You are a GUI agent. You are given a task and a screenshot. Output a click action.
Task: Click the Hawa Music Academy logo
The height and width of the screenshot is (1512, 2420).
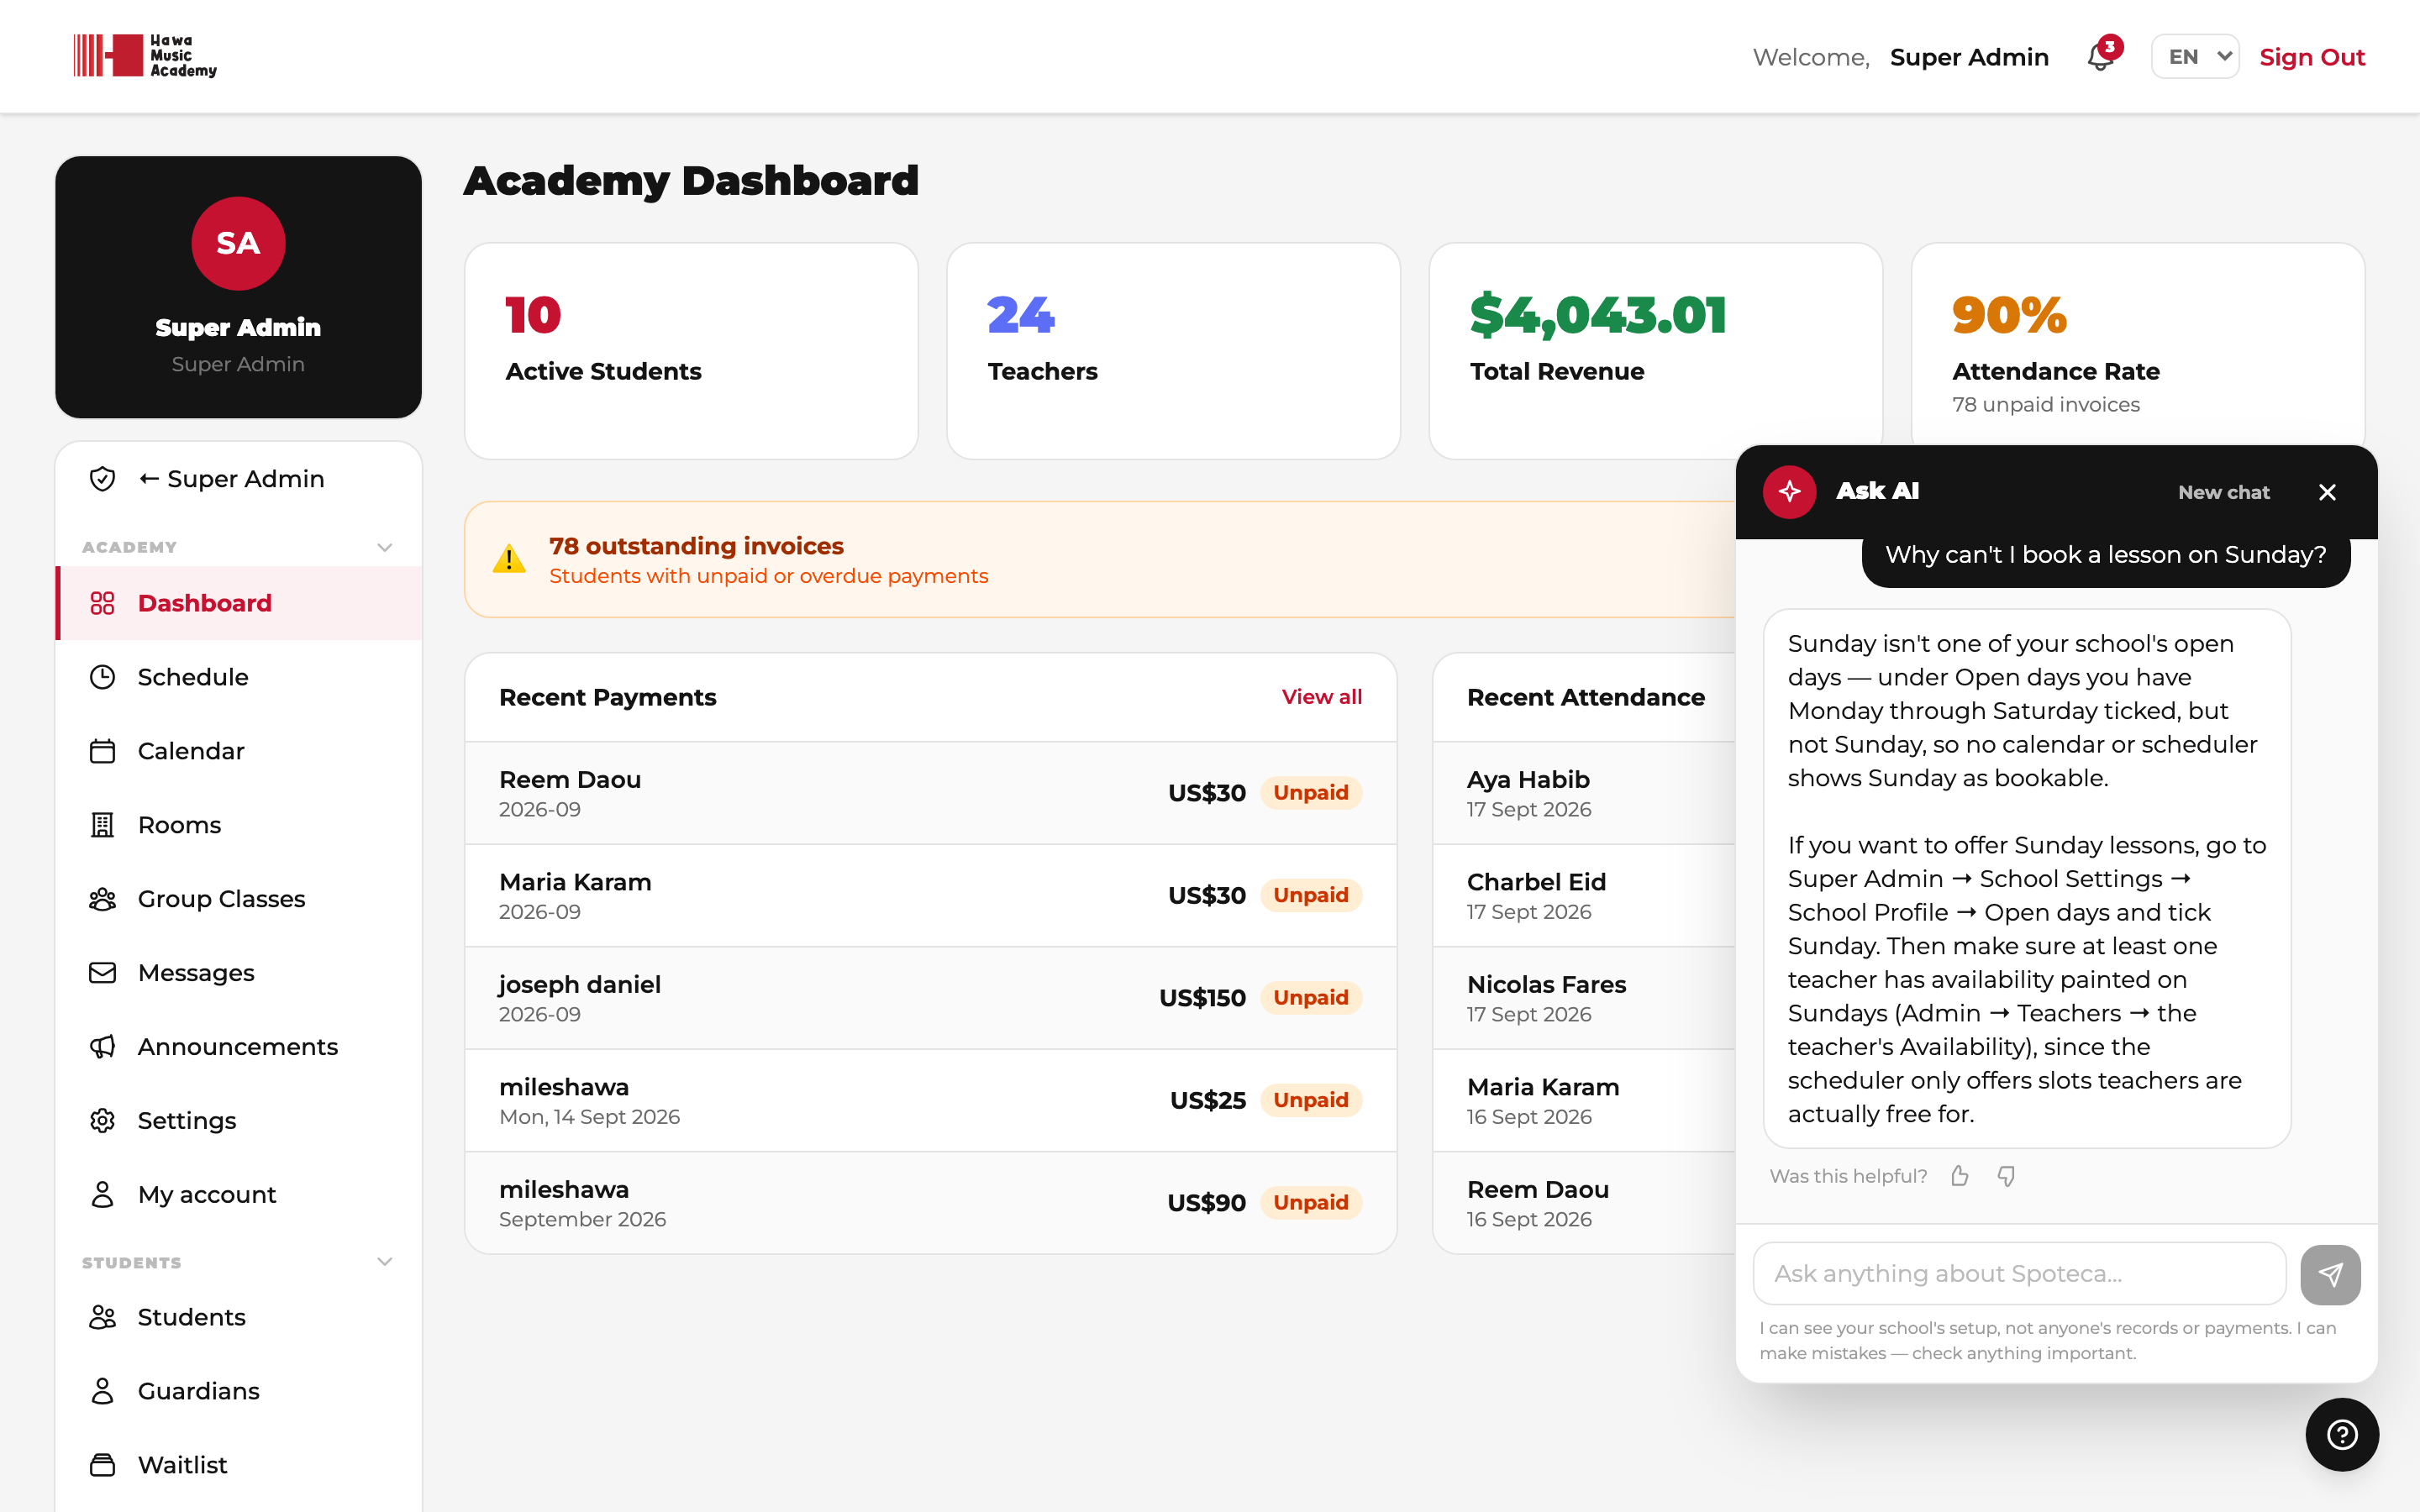[145, 56]
